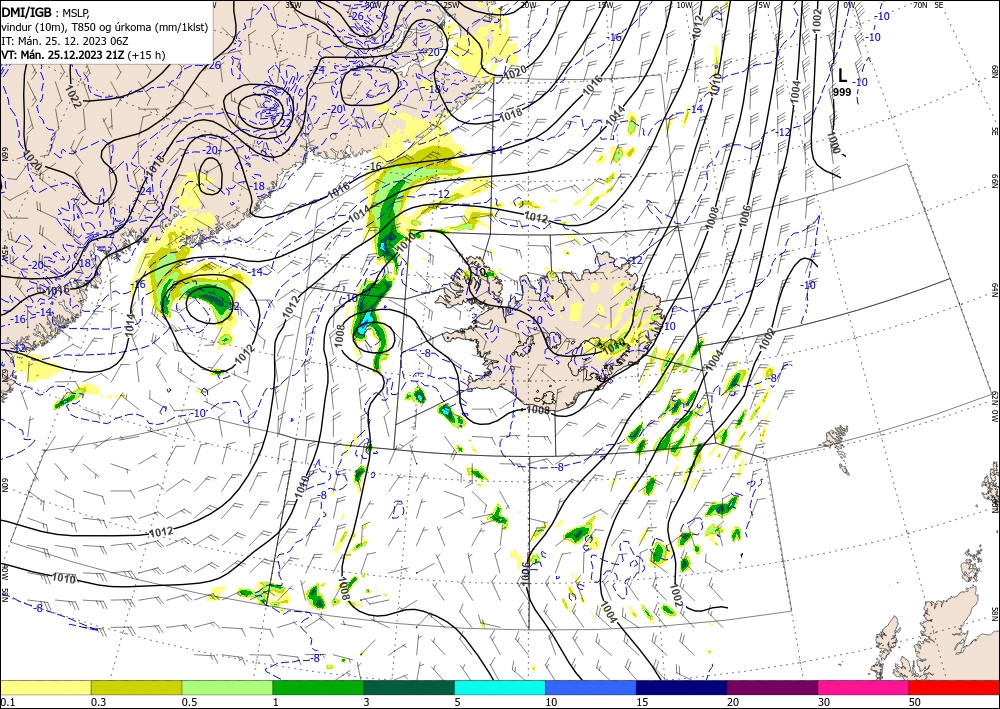
Task: Choose the navy 15–20 legend swatch
Action: point(682,687)
